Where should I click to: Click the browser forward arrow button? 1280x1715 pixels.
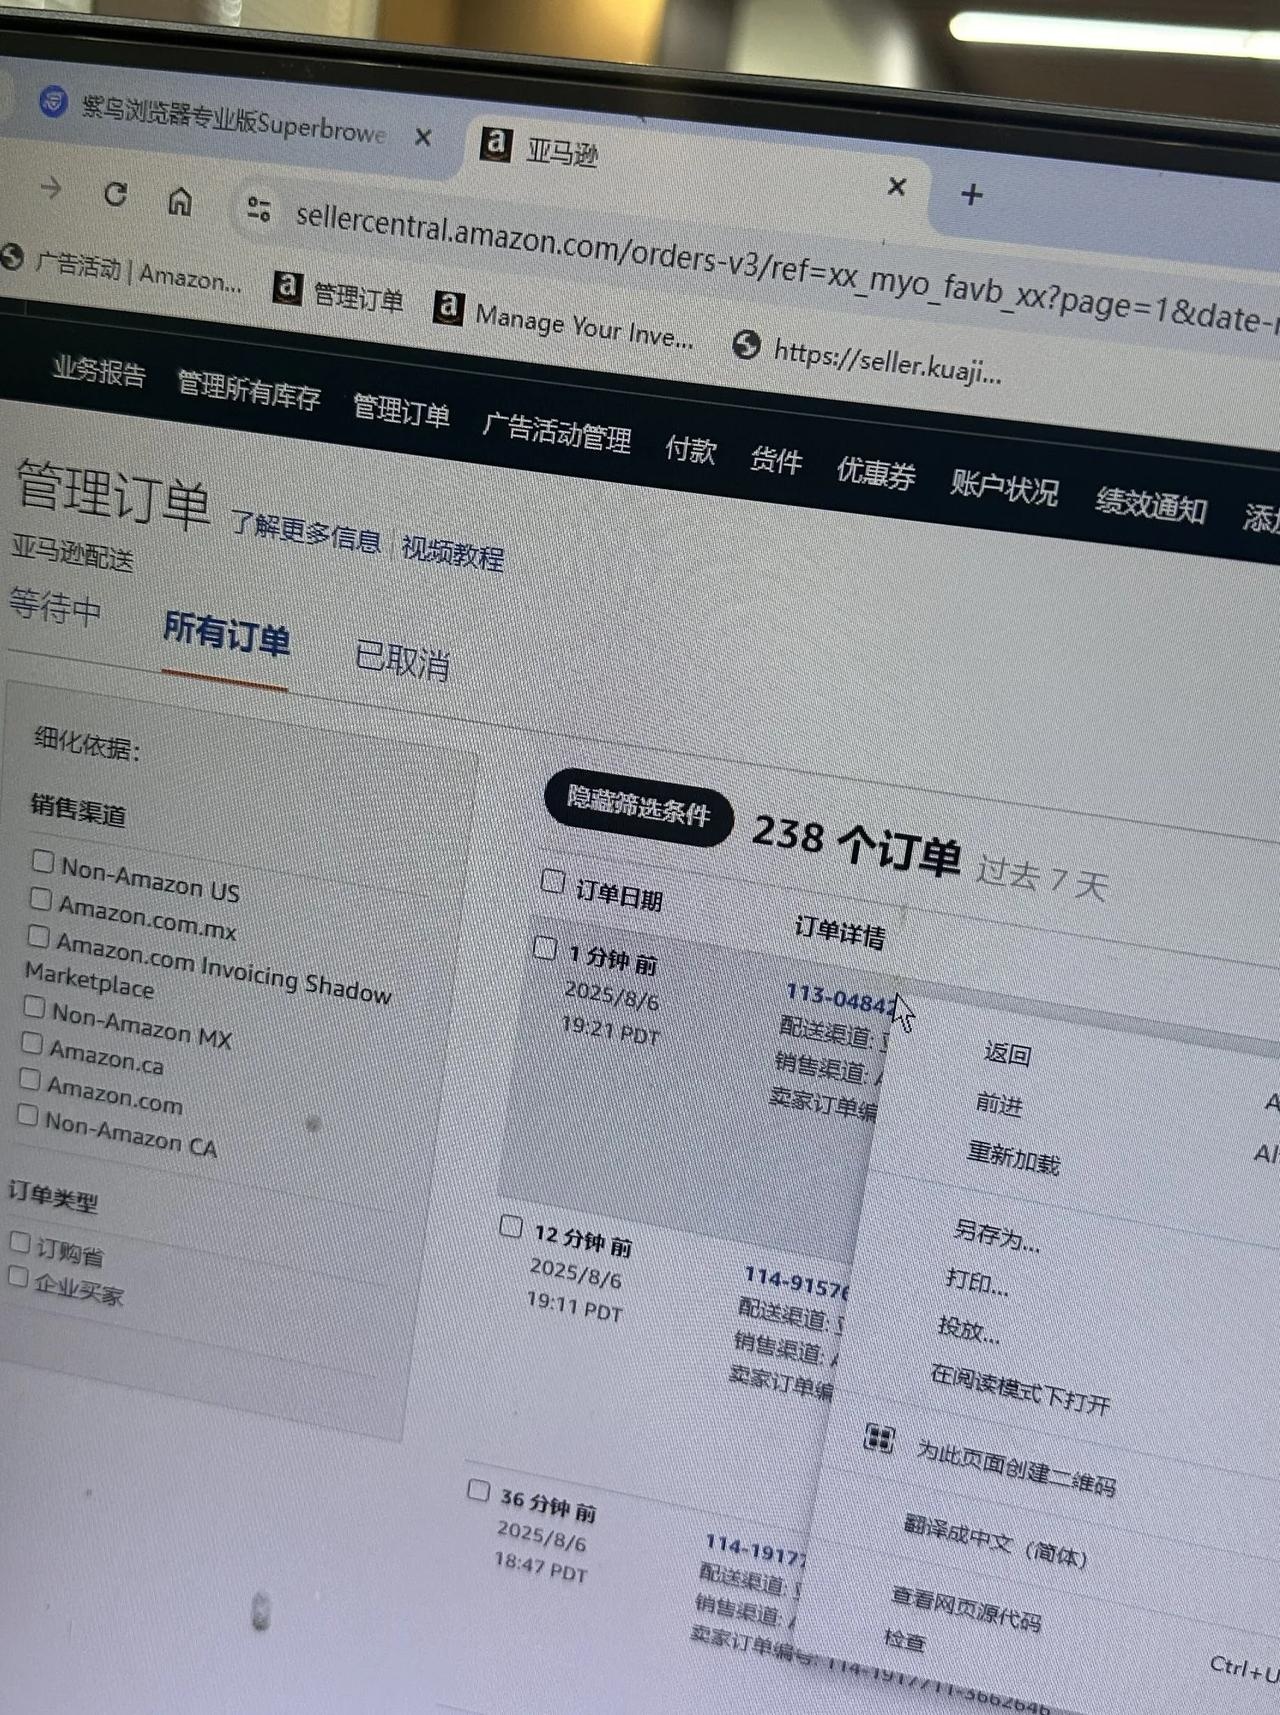[50, 188]
